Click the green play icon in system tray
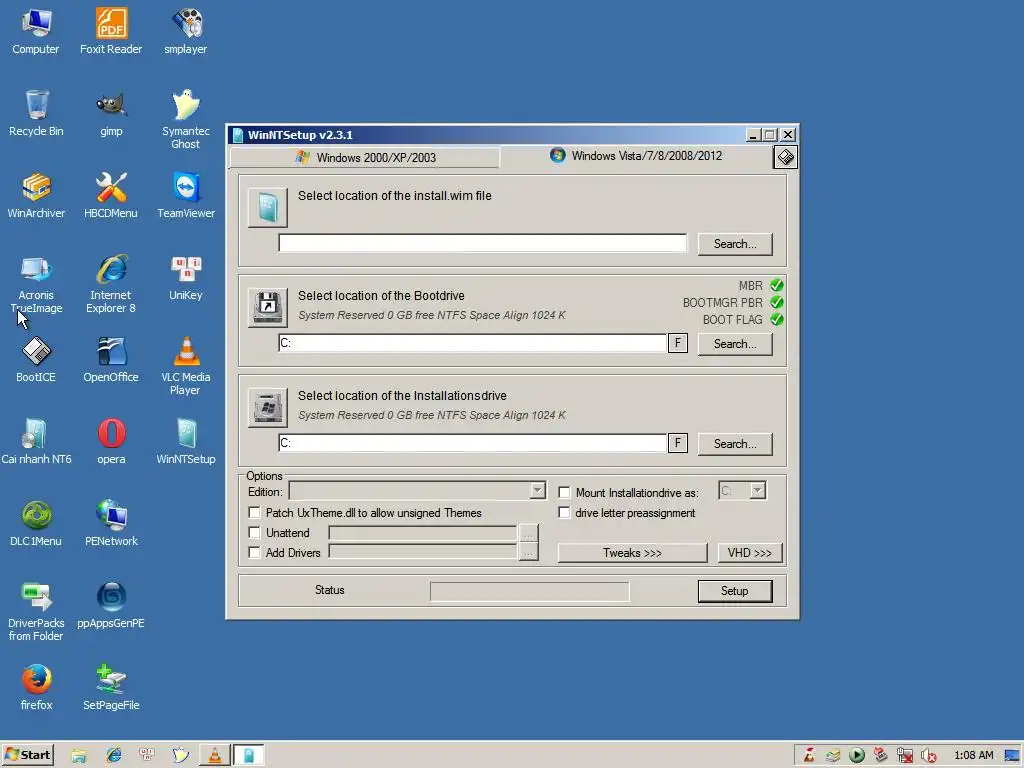Image resolution: width=1024 pixels, height=768 pixels. [857, 756]
